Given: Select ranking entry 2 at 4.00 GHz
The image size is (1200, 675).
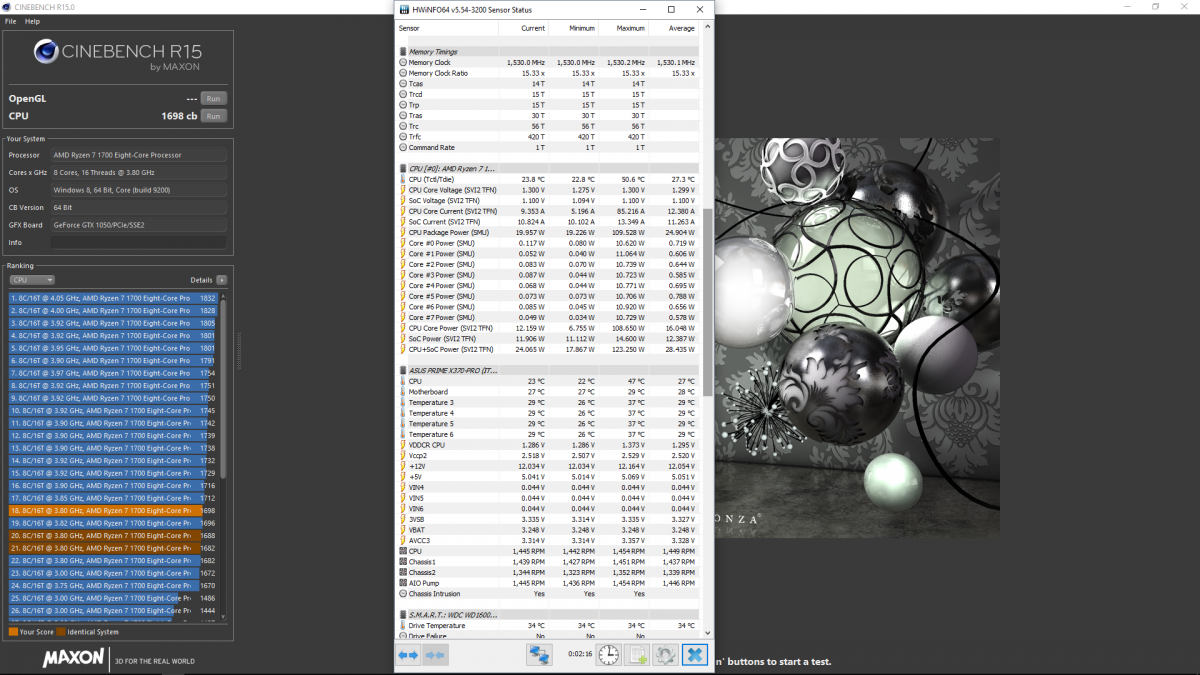Looking at the screenshot, I should 113,310.
